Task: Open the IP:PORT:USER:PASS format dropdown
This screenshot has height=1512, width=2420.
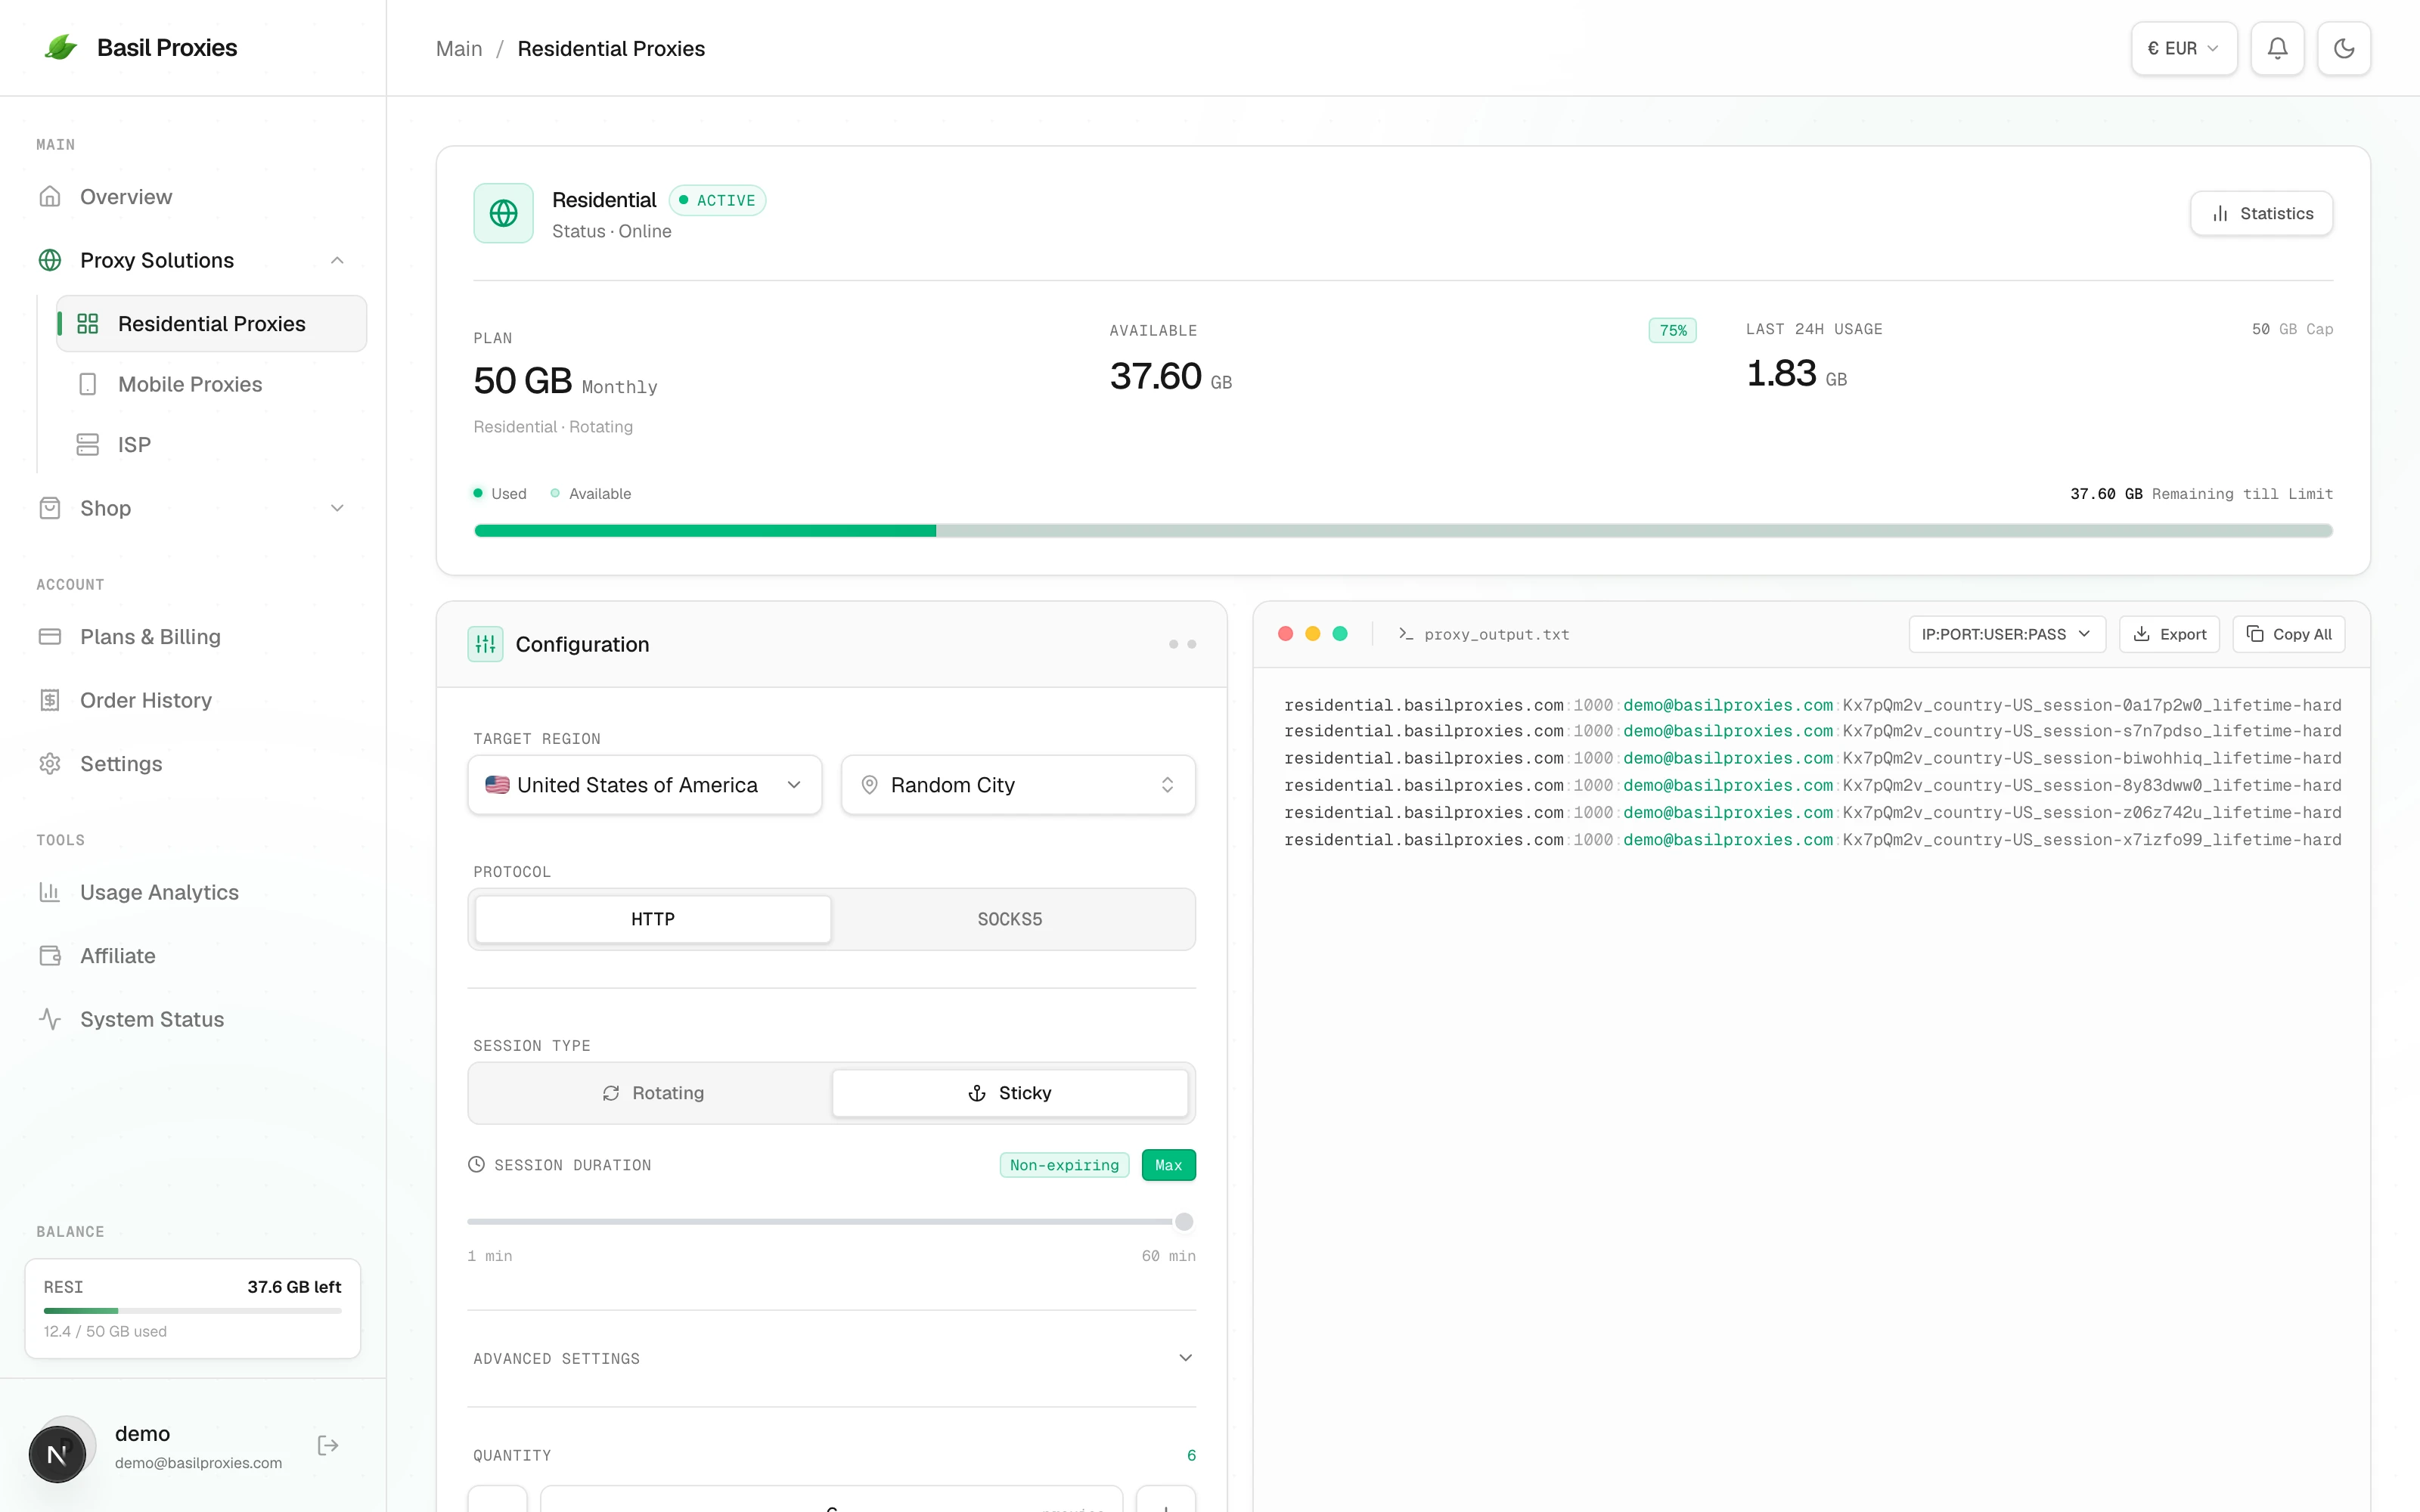Action: point(2006,634)
